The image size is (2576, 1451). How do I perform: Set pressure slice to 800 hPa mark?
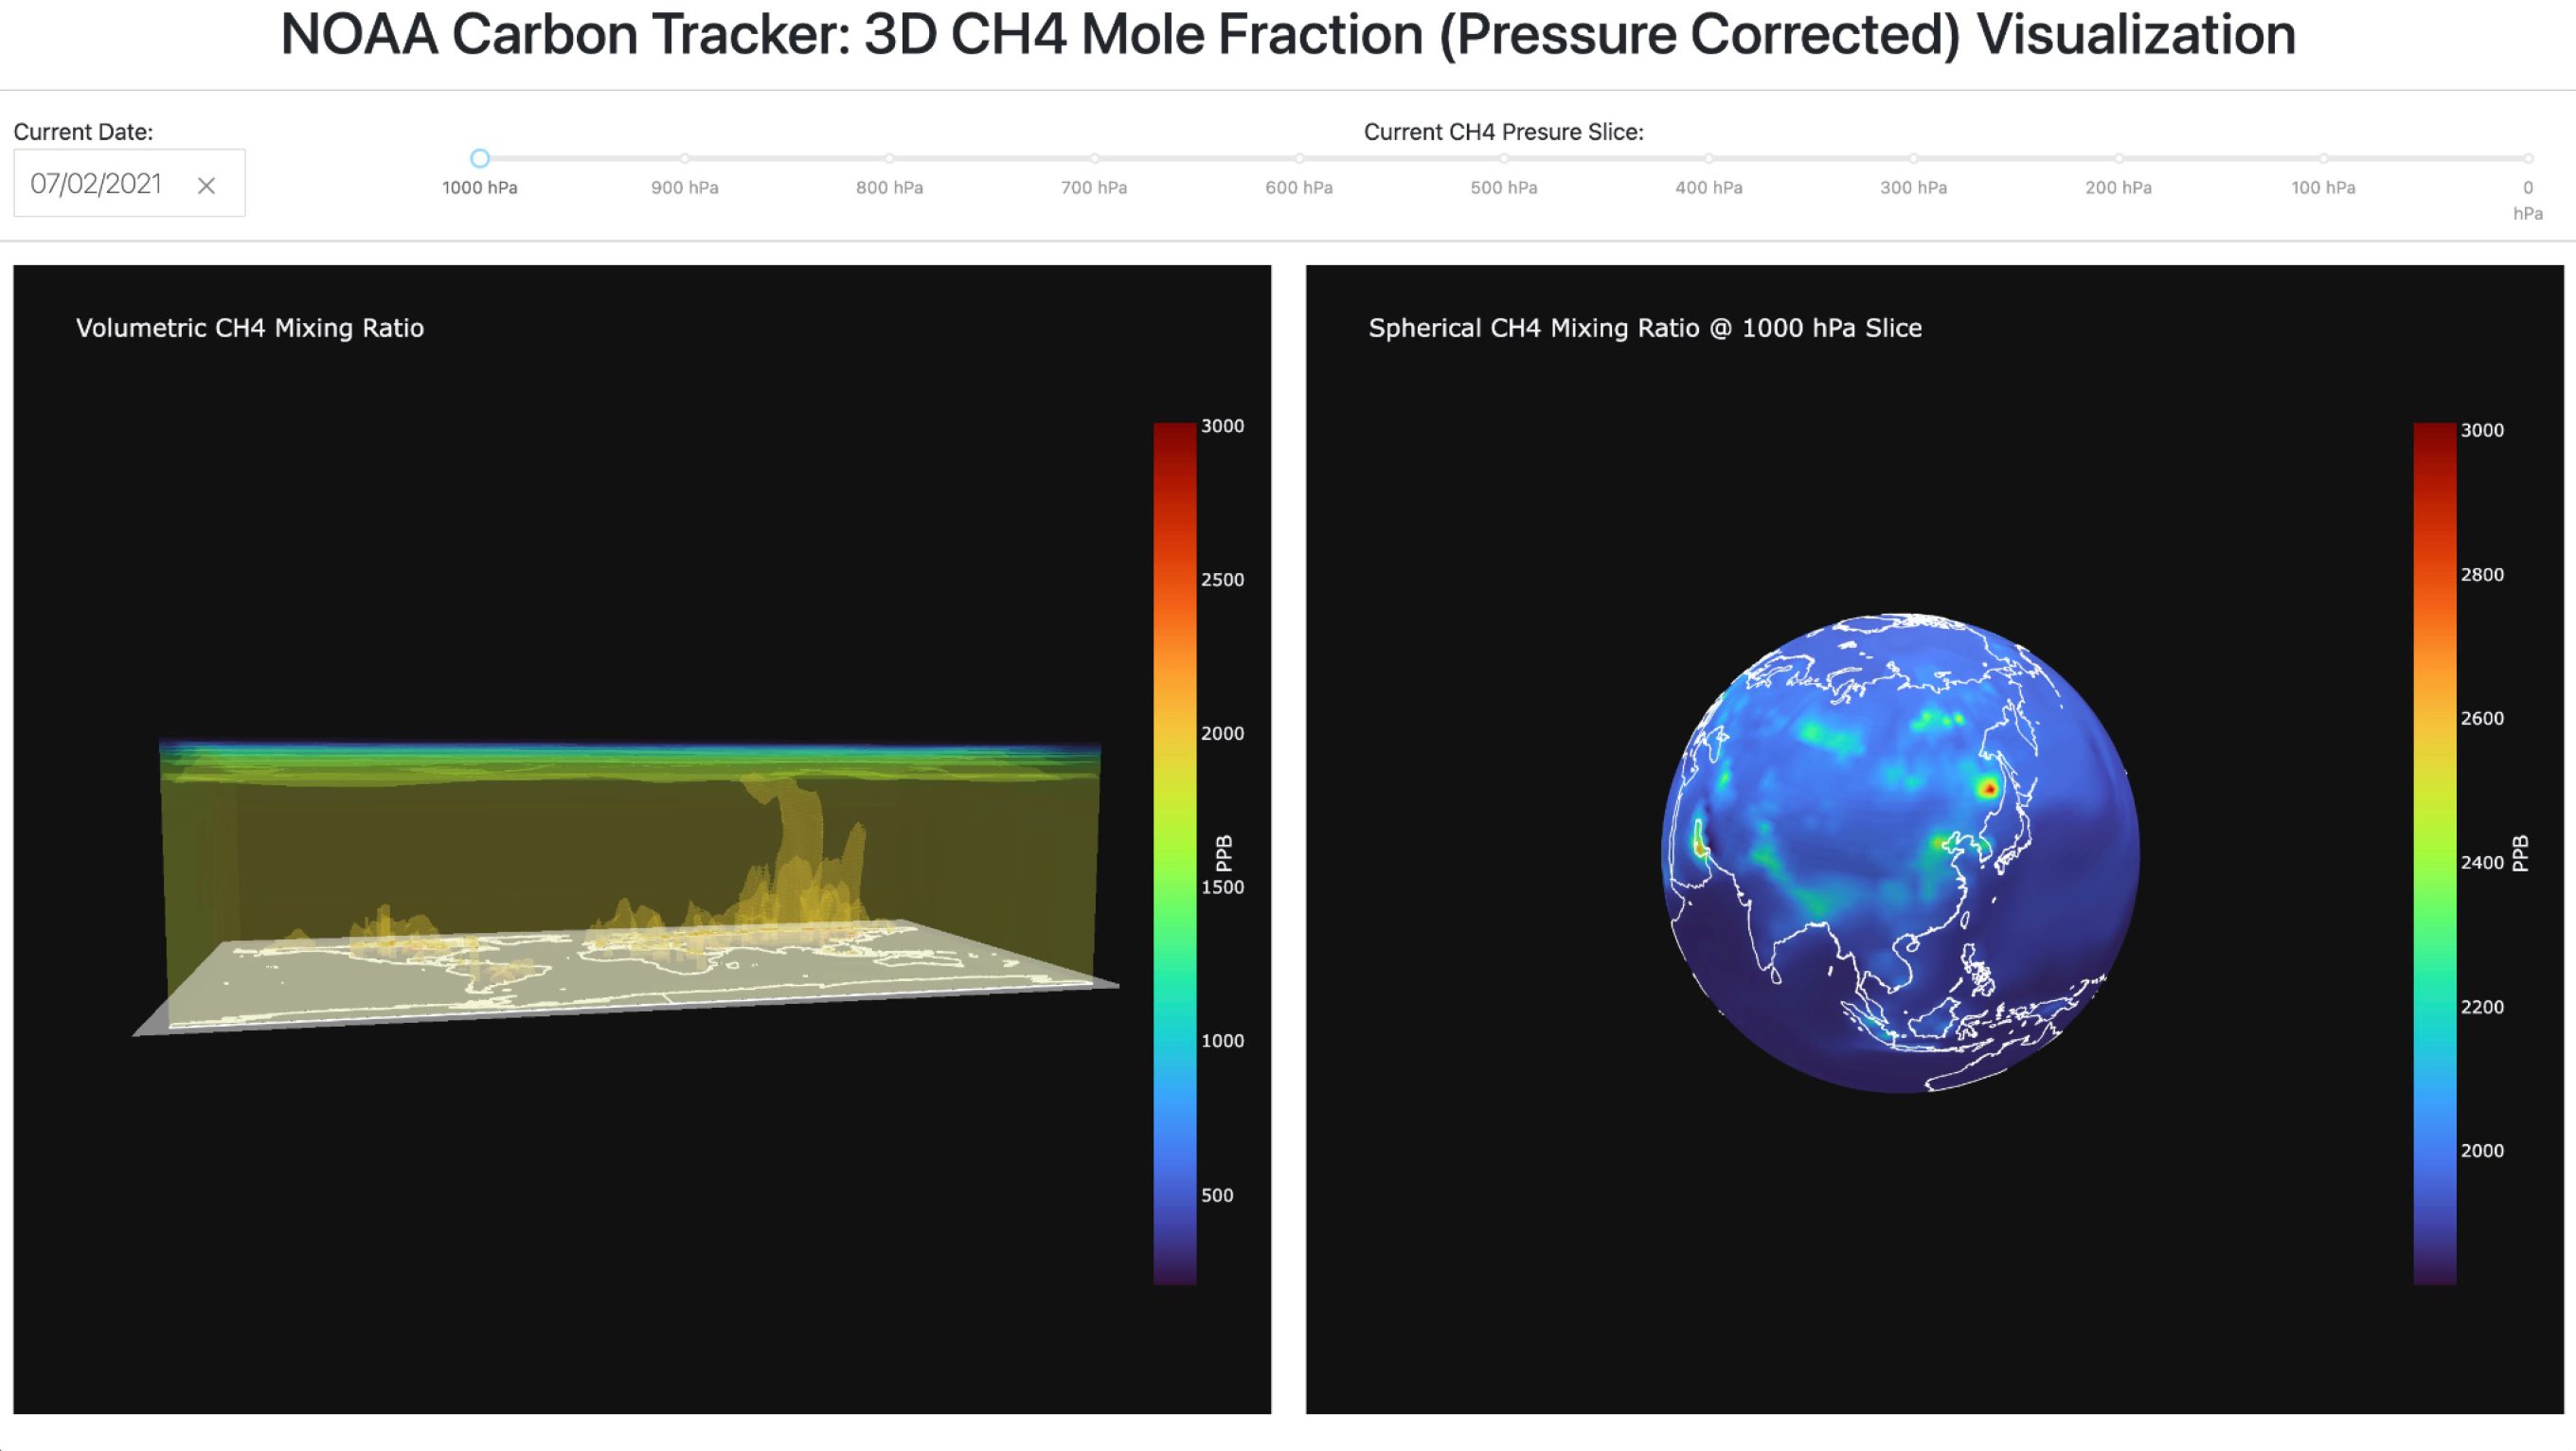coord(890,158)
